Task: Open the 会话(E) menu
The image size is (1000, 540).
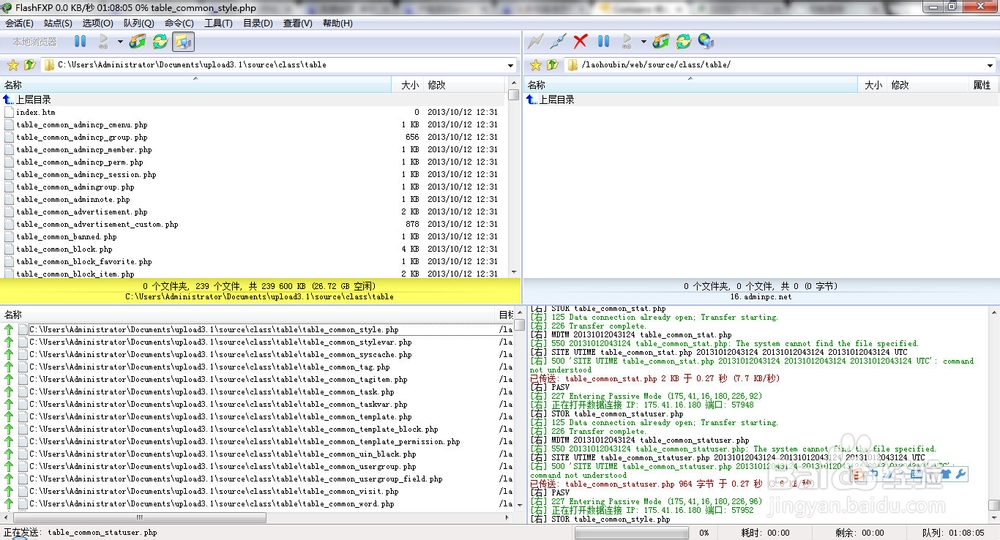Action: [x=19, y=23]
